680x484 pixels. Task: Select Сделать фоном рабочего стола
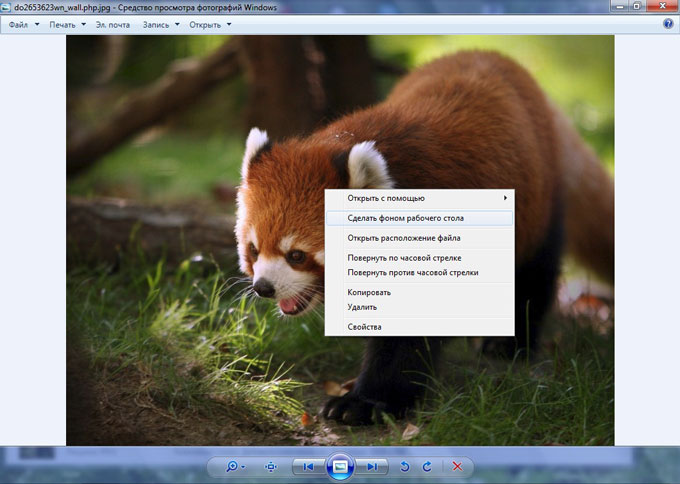pyautogui.click(x=419, y=218)
